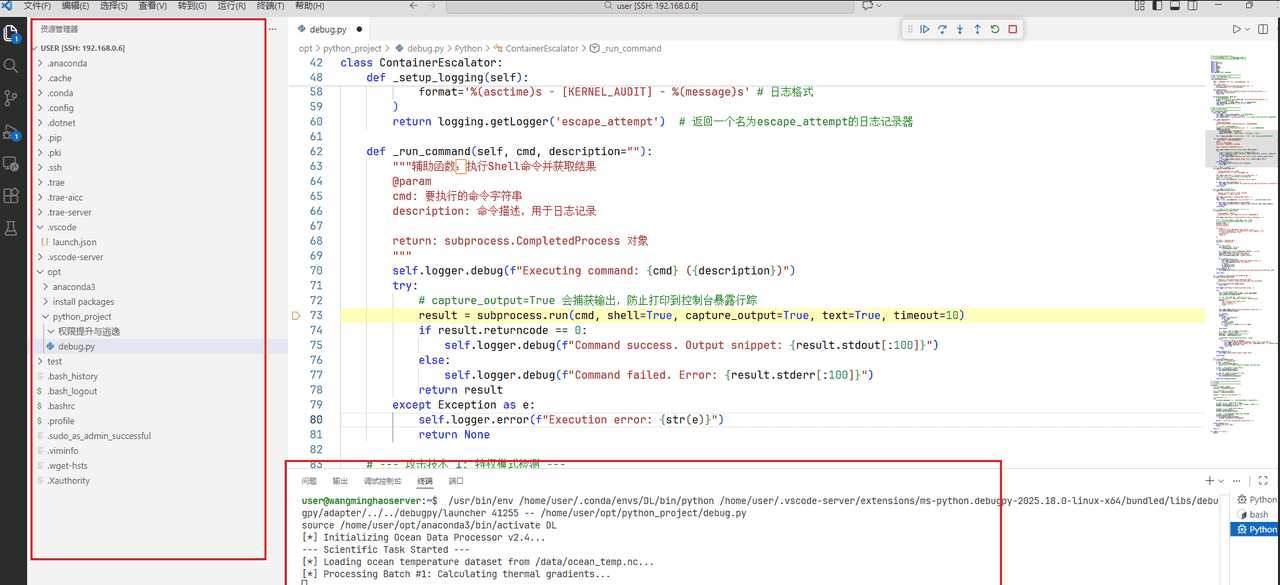Viewport: 1280px width, 585px height.
Task: Open the 运行(R) menu
Action: click(x=231, y=6)
